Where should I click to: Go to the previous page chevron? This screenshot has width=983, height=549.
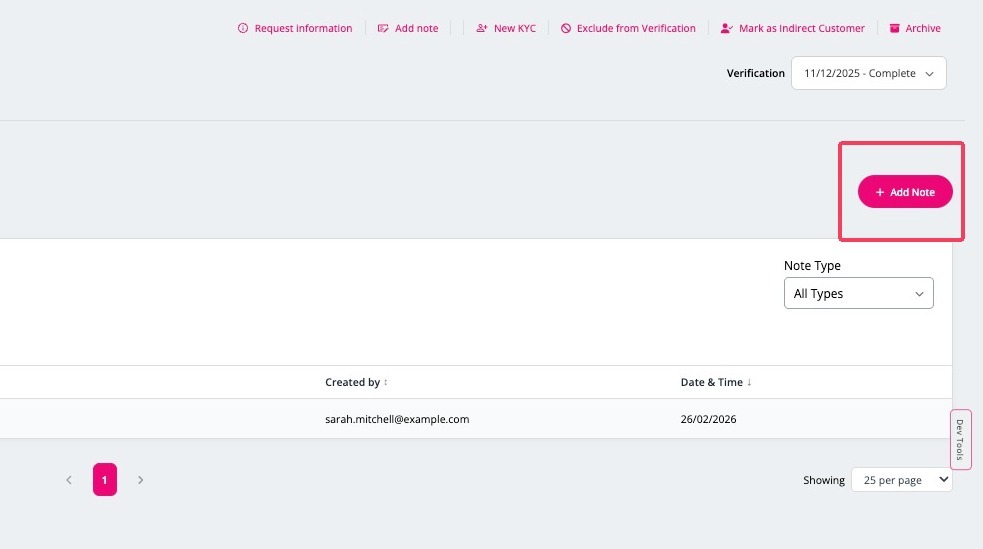[x=69, y=480]
